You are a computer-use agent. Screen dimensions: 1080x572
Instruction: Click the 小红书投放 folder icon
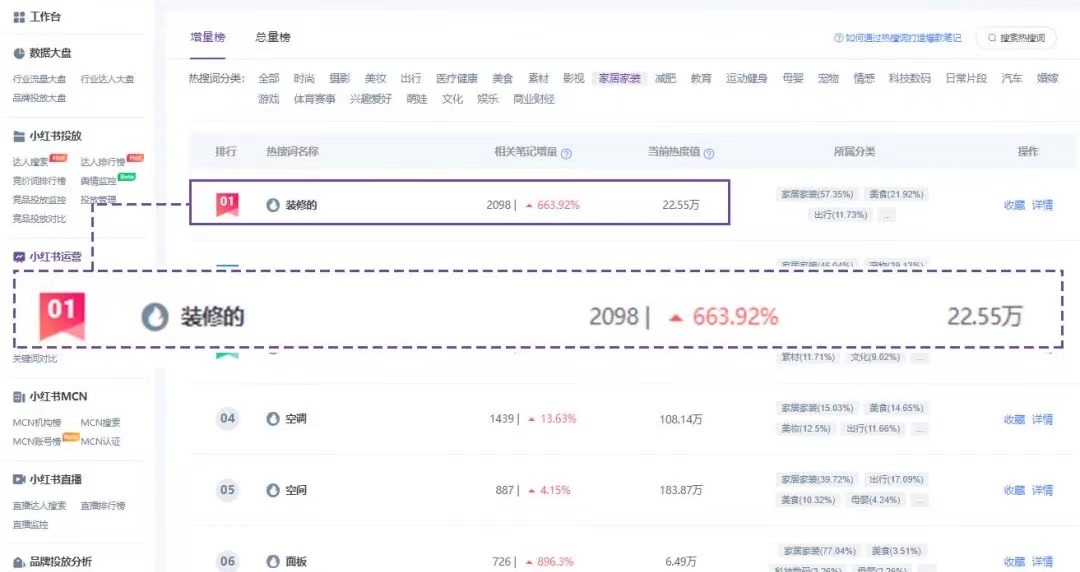[19, 136]
